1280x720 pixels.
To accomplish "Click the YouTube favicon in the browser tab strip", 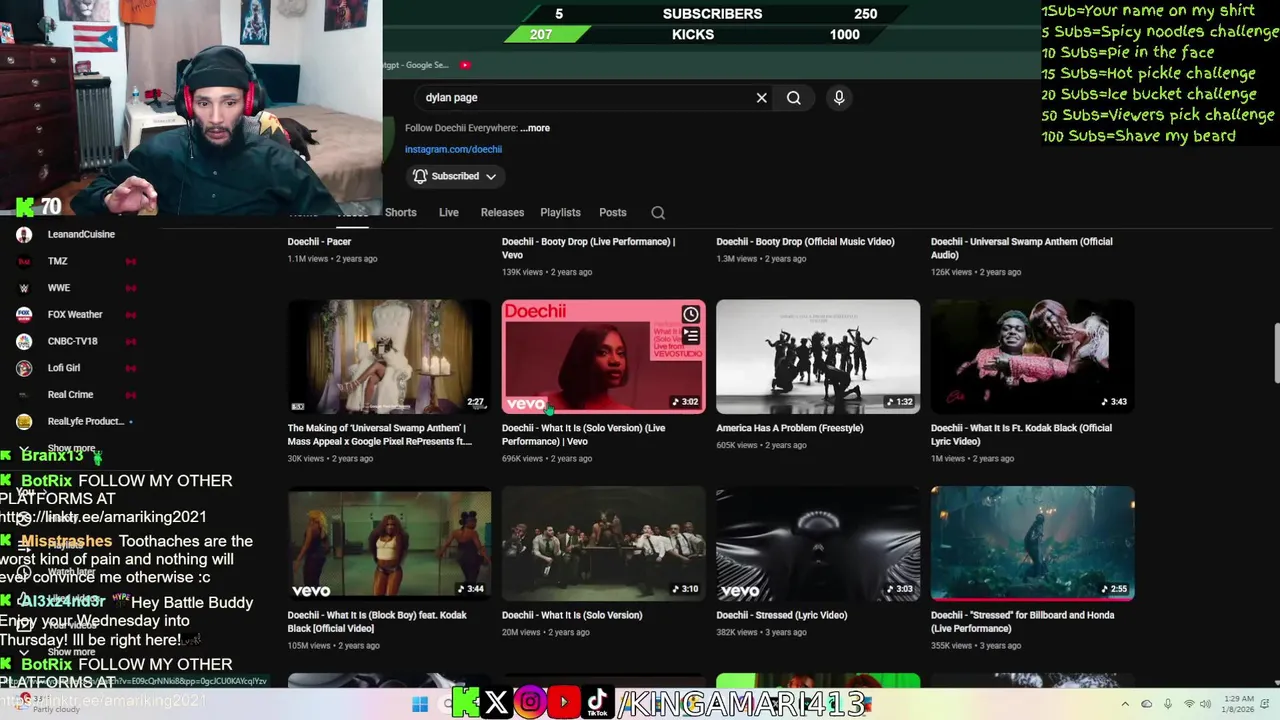I will 465,65.
